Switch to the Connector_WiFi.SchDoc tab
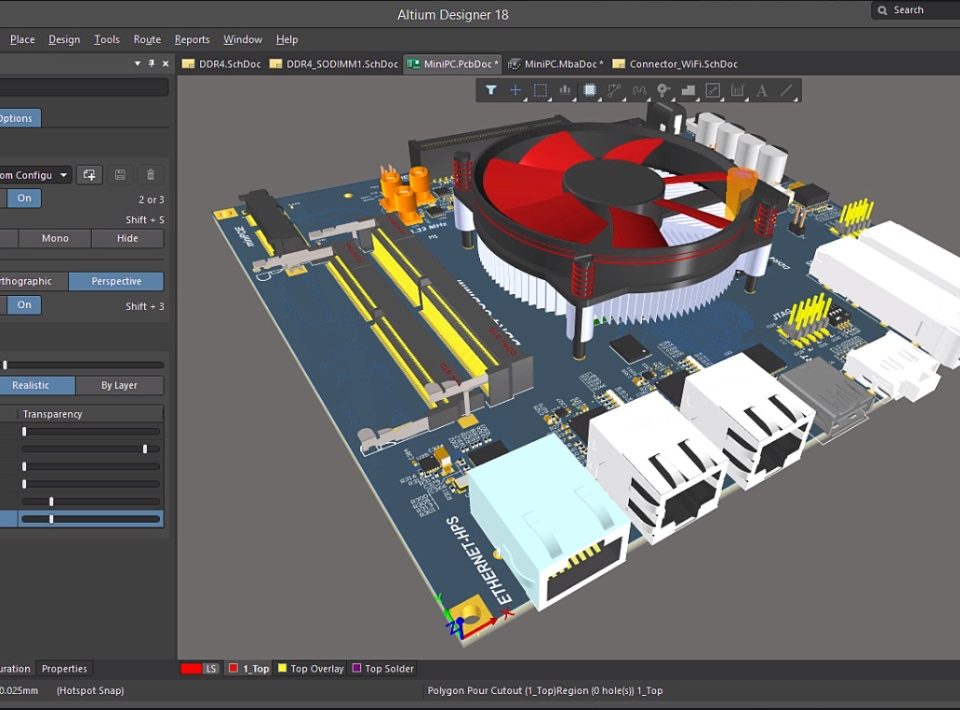 pos(675,64)
